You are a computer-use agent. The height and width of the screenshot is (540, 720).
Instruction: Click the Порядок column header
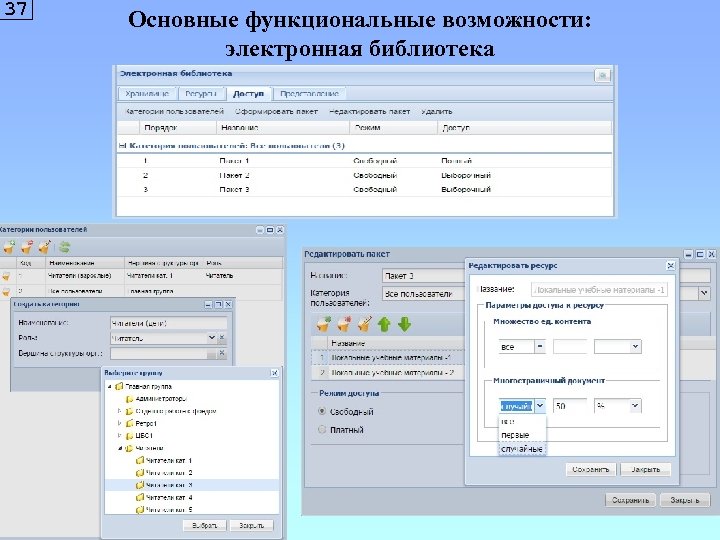coord(178,128)
